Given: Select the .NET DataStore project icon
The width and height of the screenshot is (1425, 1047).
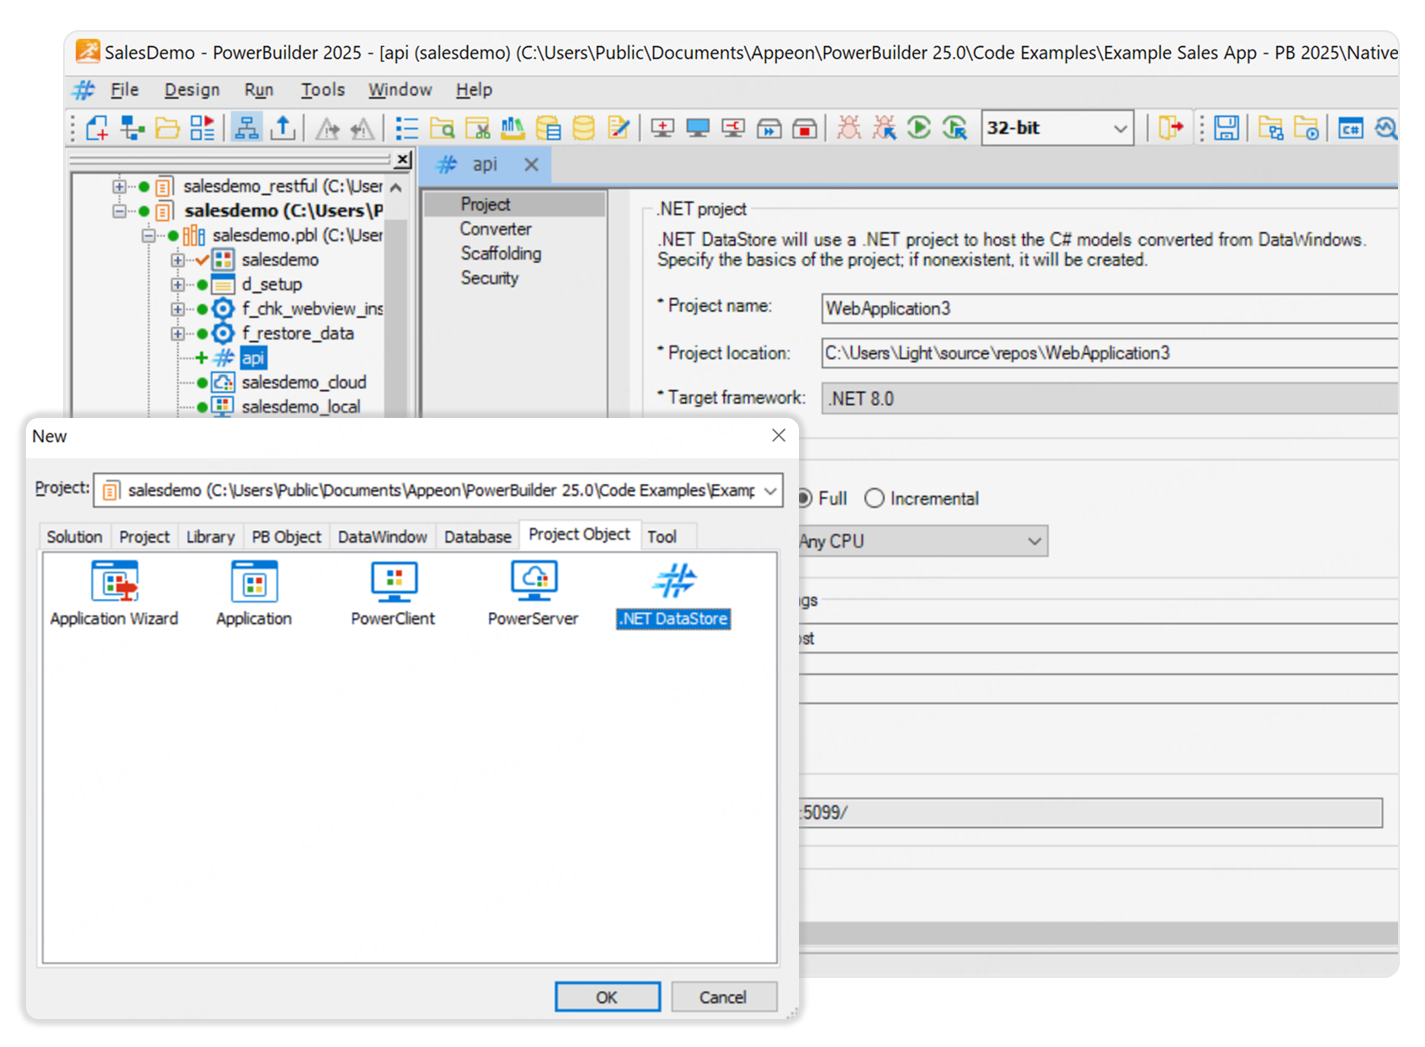Looking at the screenshot, I should (x=673, y=594).
